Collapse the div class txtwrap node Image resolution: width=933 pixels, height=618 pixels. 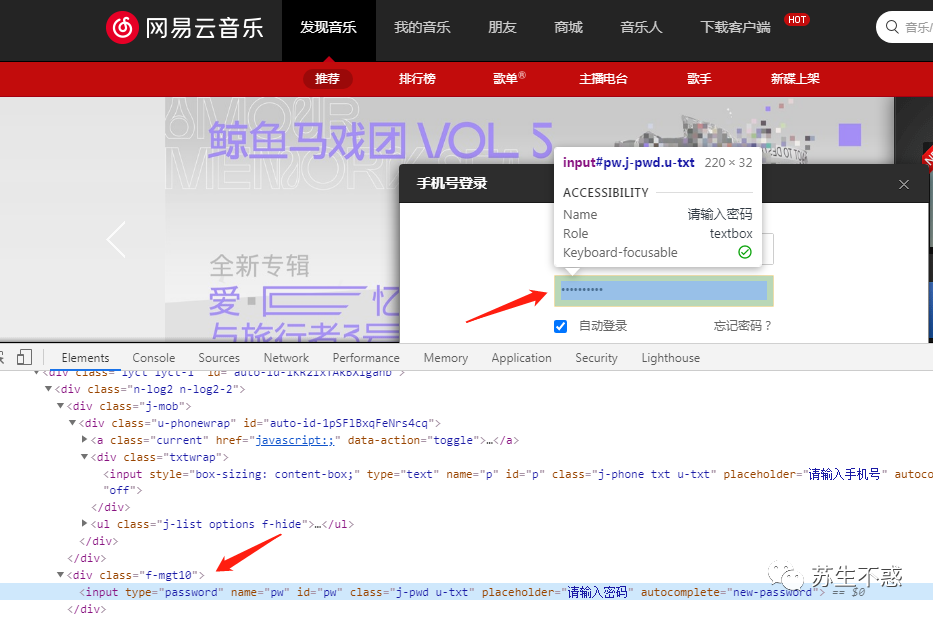point(84,456)
